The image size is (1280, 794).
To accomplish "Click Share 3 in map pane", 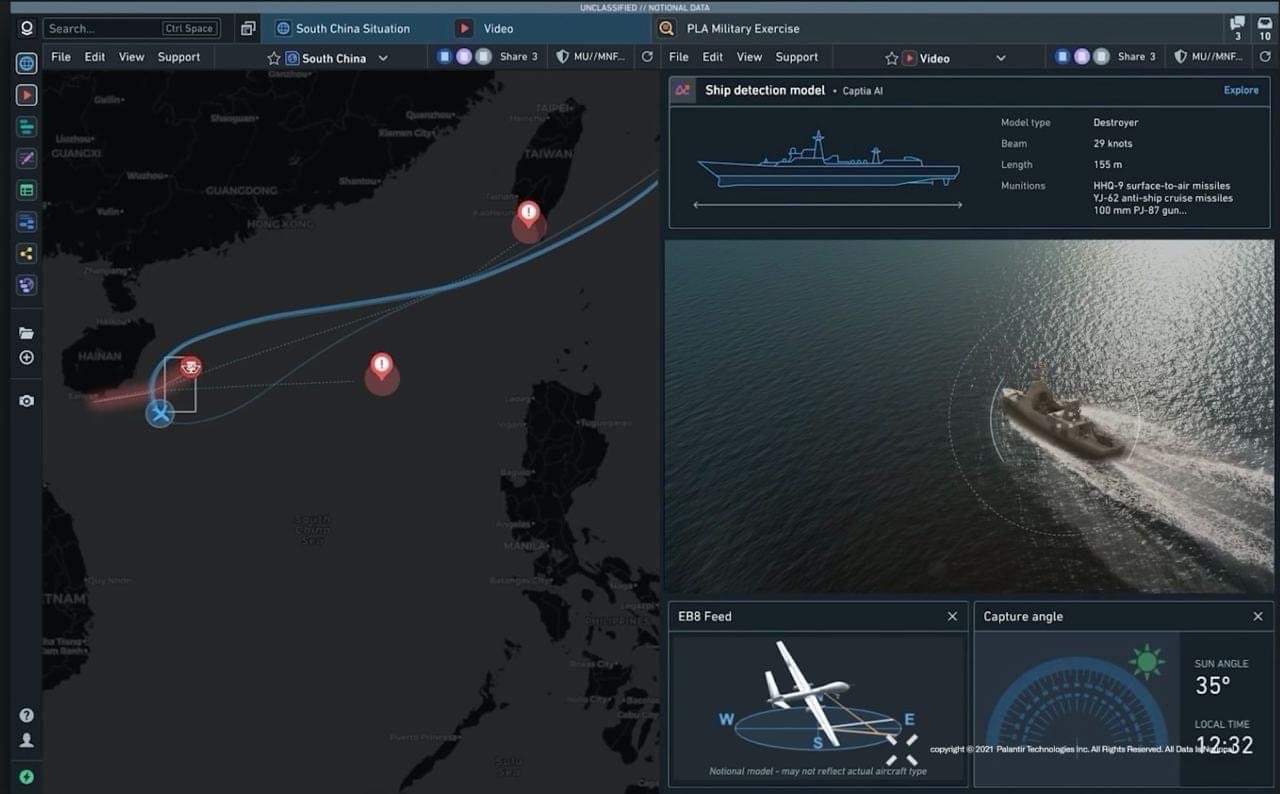I will point(519,57).
